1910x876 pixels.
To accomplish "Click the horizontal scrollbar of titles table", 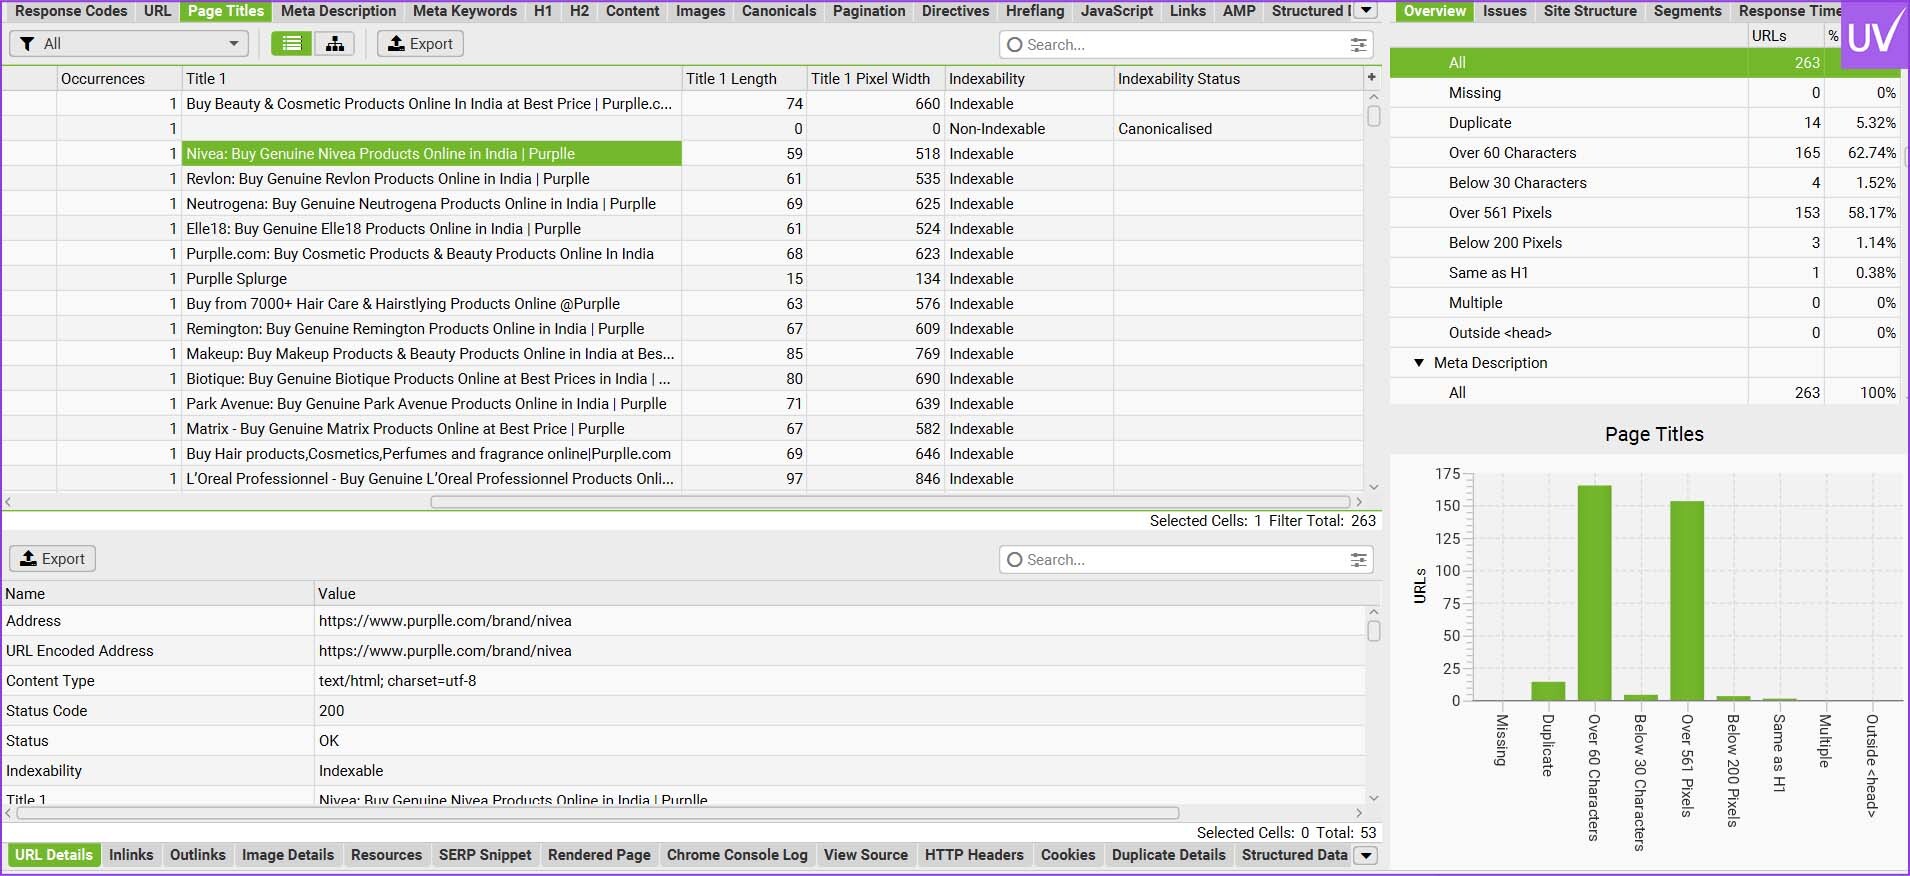I will tap(890, 502).
